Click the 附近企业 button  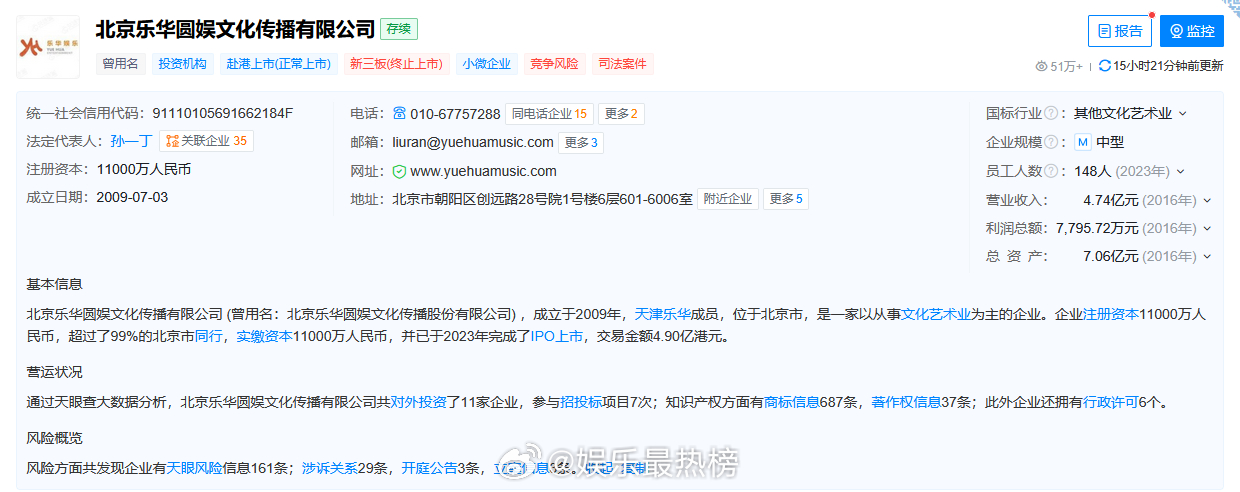click(728, 199)
